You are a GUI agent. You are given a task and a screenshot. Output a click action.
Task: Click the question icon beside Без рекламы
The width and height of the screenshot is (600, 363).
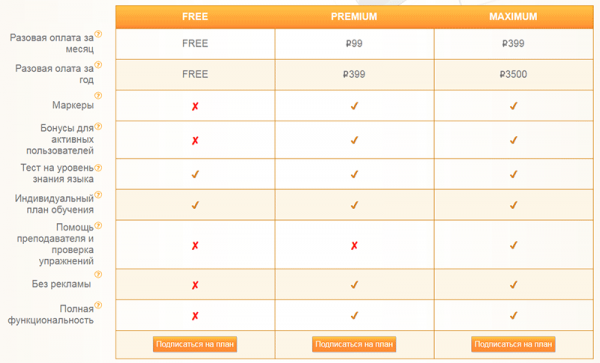98,274
